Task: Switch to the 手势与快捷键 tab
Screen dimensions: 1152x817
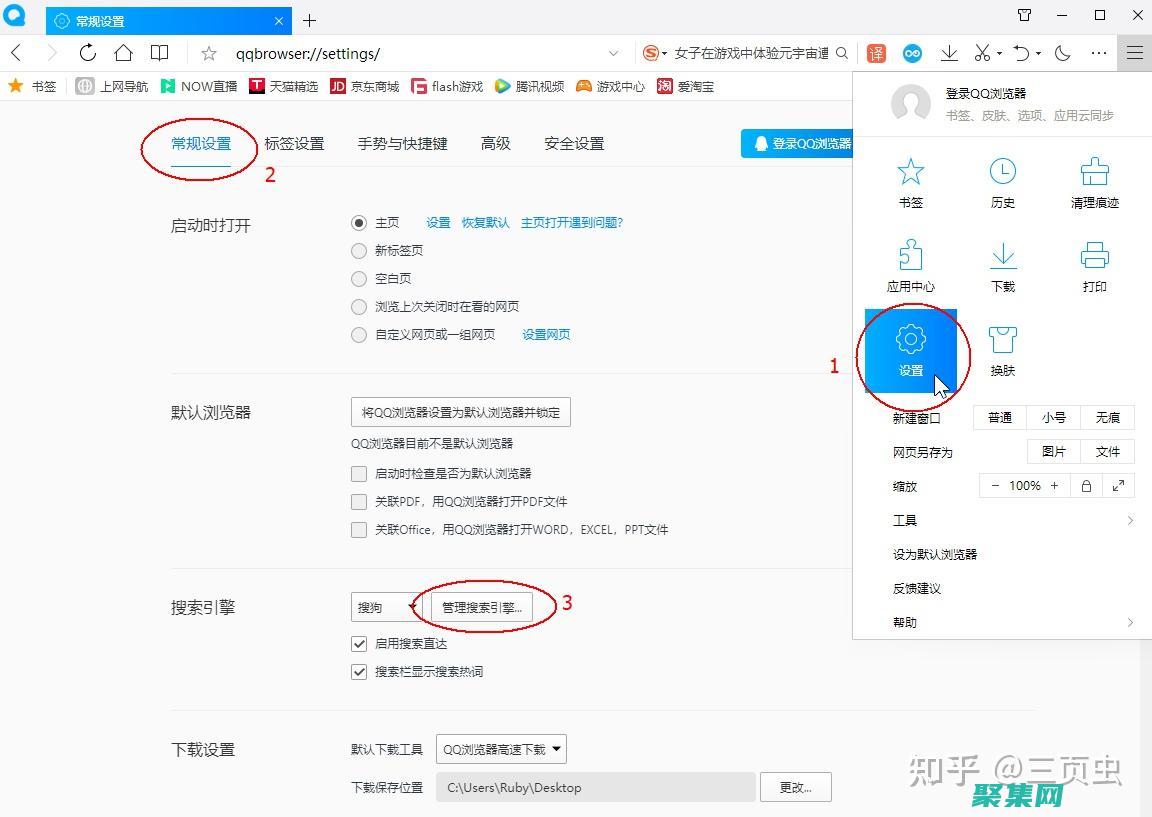Action: tap(403, 143)
